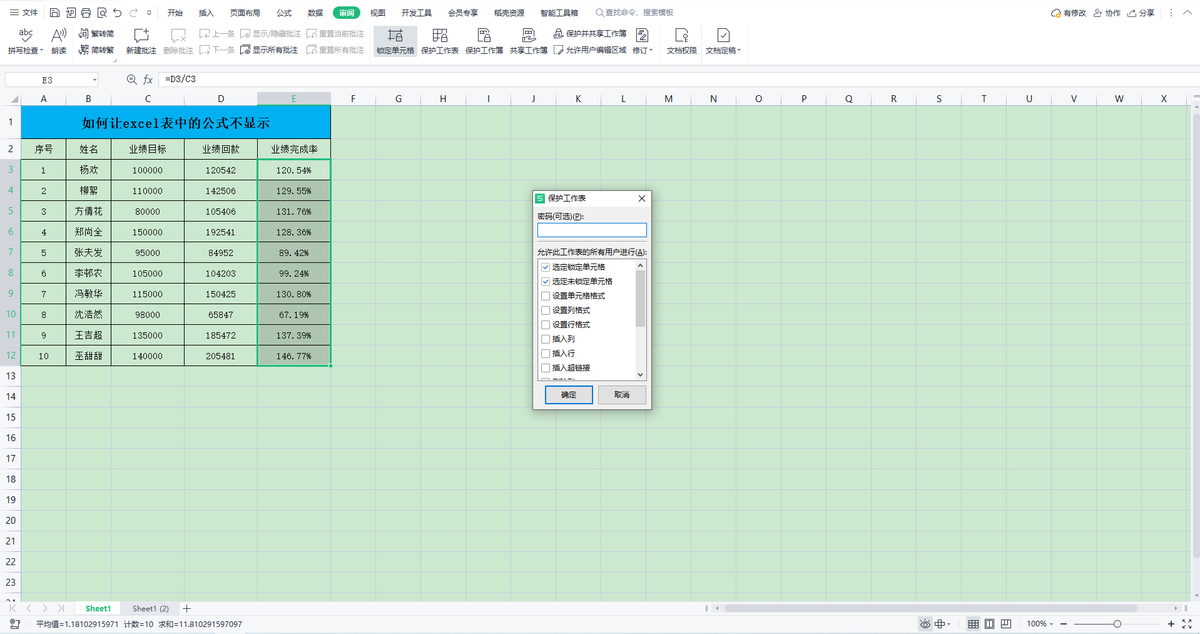
Task: Click the 简转繁 conversion icon
Action: pos(83,50)
